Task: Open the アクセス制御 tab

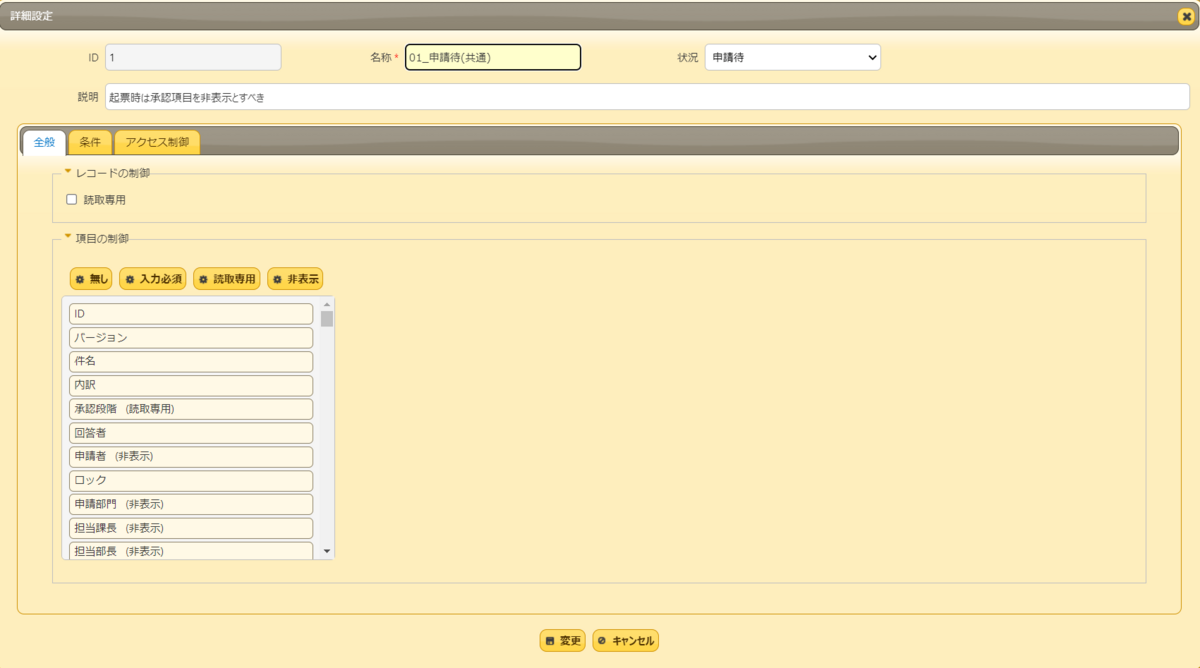Action: click(x=157, y=142)
